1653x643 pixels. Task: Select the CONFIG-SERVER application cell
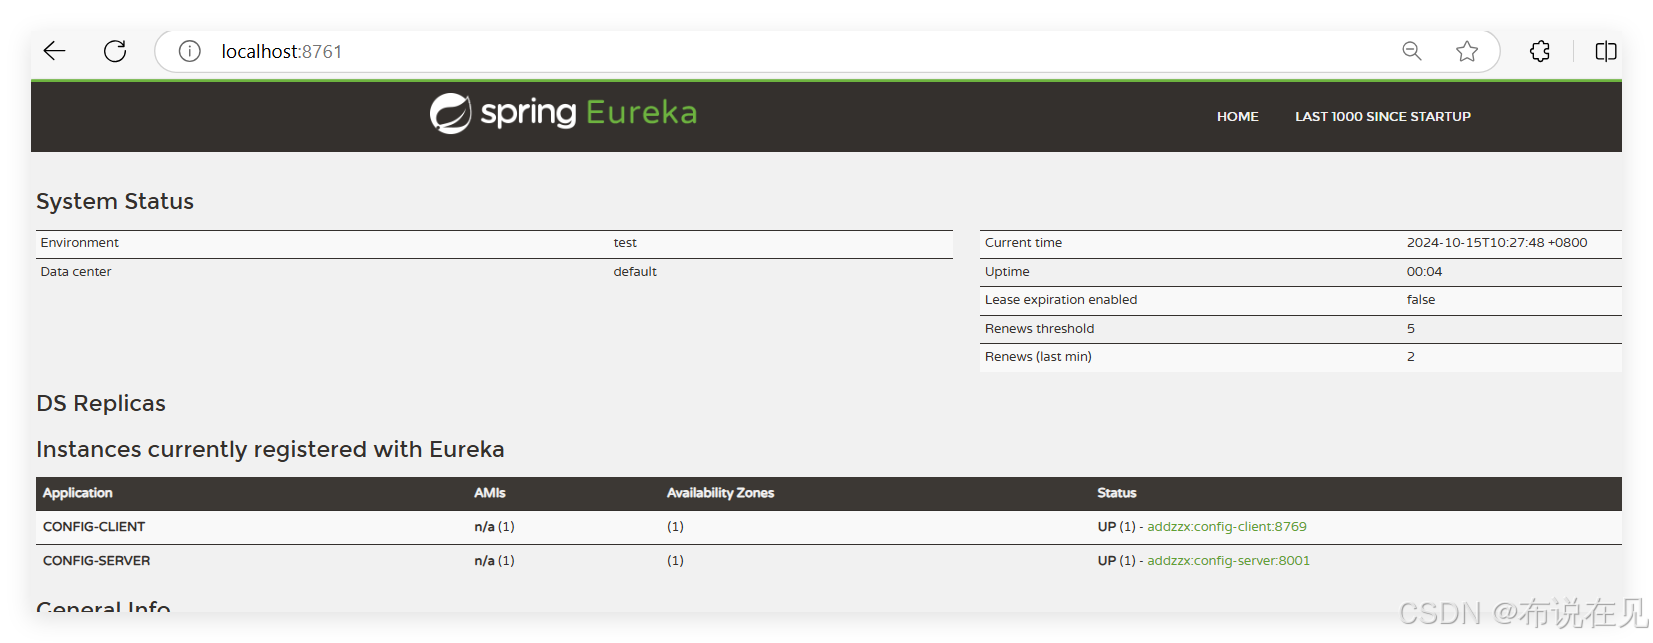[x=96, y=561]
